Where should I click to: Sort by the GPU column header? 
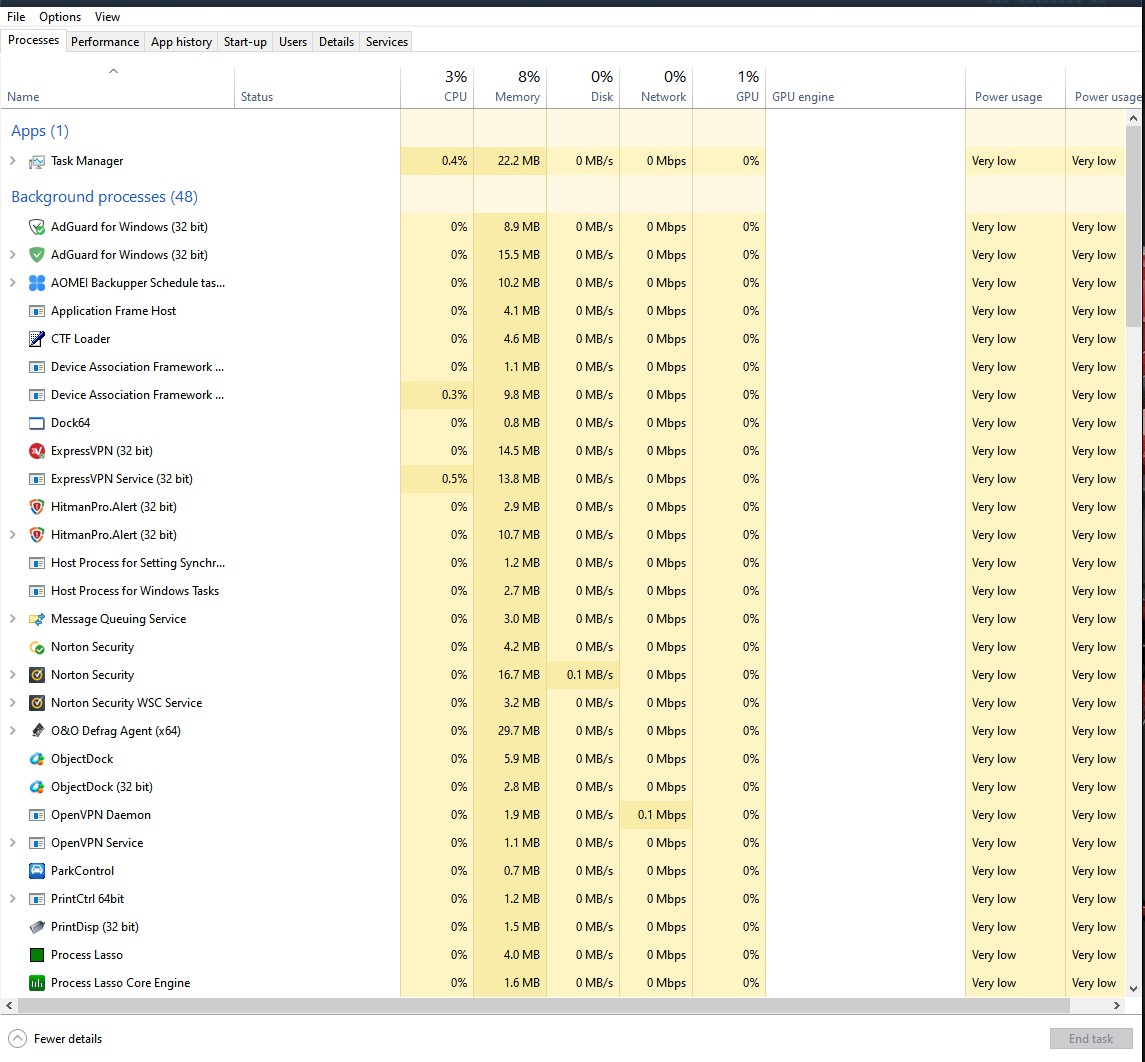point(729,87)
